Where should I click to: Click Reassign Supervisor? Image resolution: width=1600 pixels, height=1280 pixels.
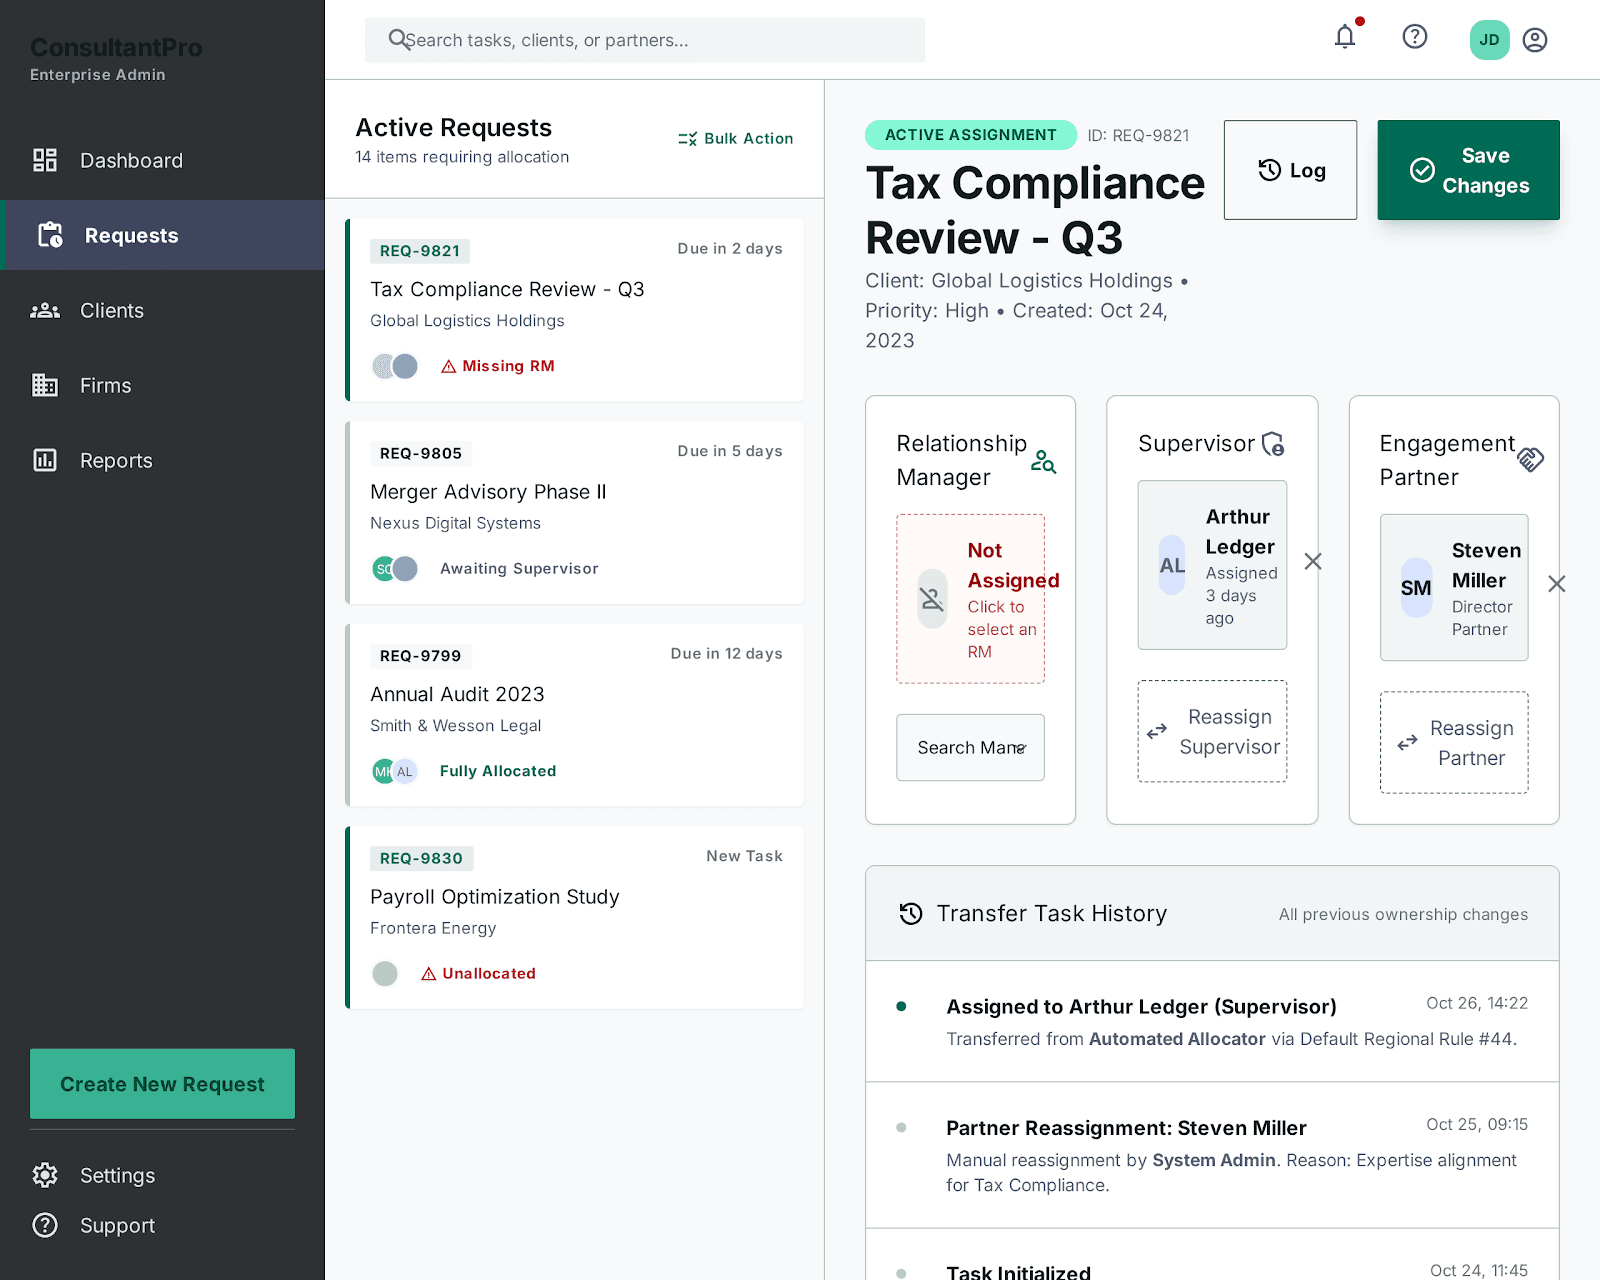pos(1212,732)
